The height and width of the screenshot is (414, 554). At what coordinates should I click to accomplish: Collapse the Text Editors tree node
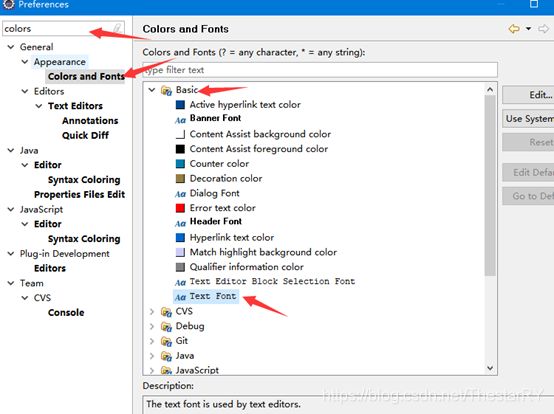39,106
